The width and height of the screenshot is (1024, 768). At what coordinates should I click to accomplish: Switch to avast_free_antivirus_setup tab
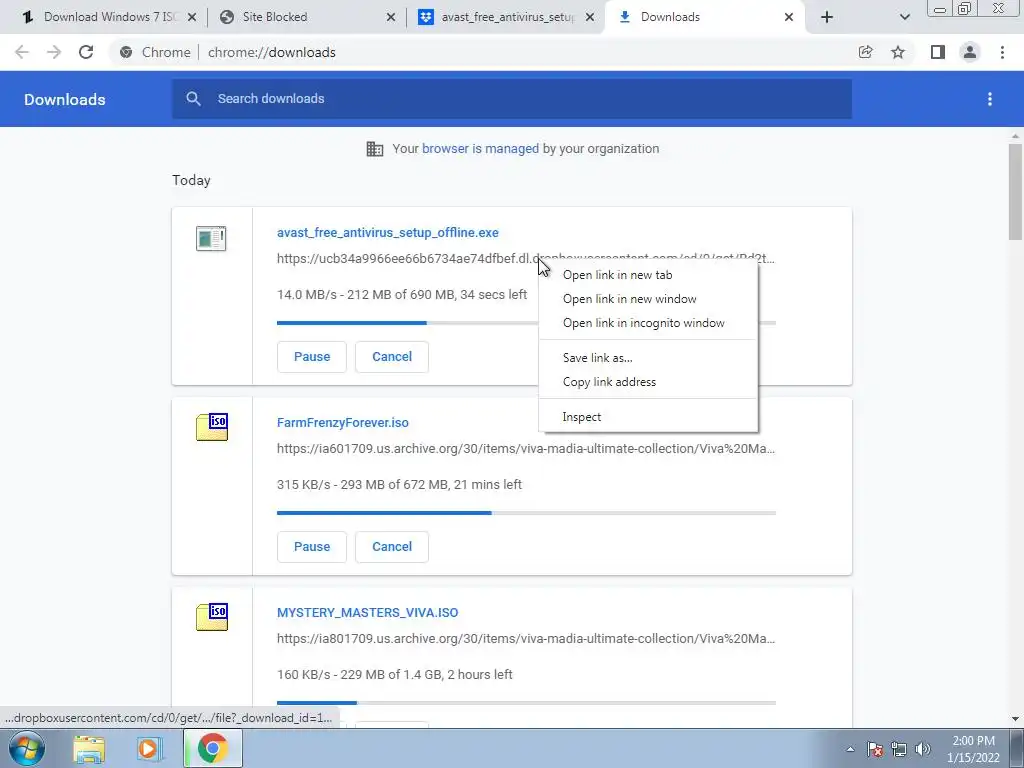pyautogui.click(x=507, y=17)
